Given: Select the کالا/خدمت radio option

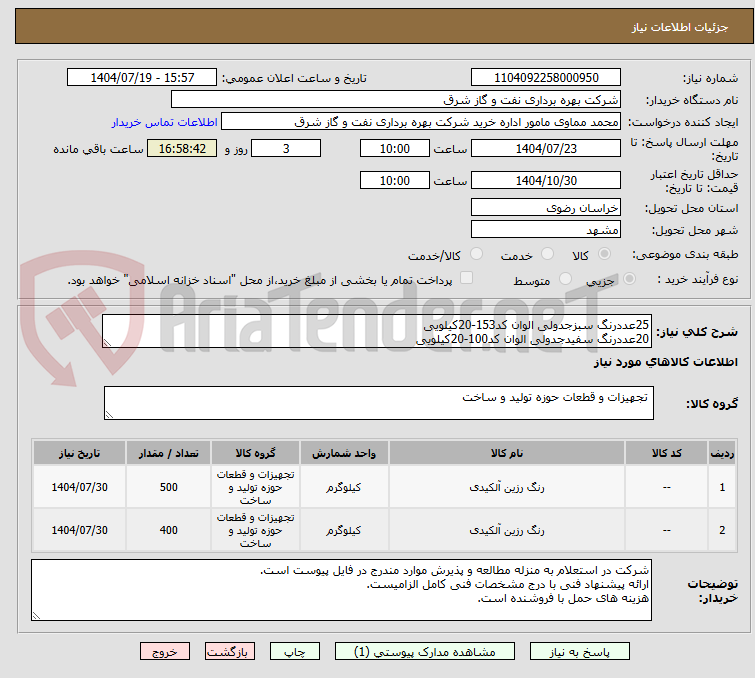Looking at the screenshot, I should (476, 254).
